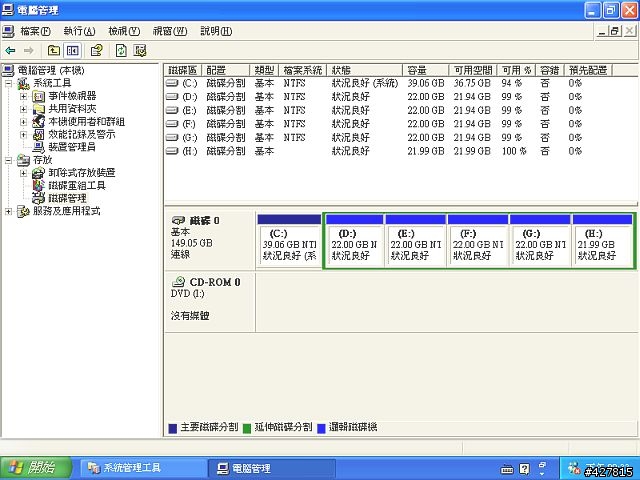Select the (F:) partition block in disk map
The width and height of the screenshot is (640, 480).
pos(478,241)
